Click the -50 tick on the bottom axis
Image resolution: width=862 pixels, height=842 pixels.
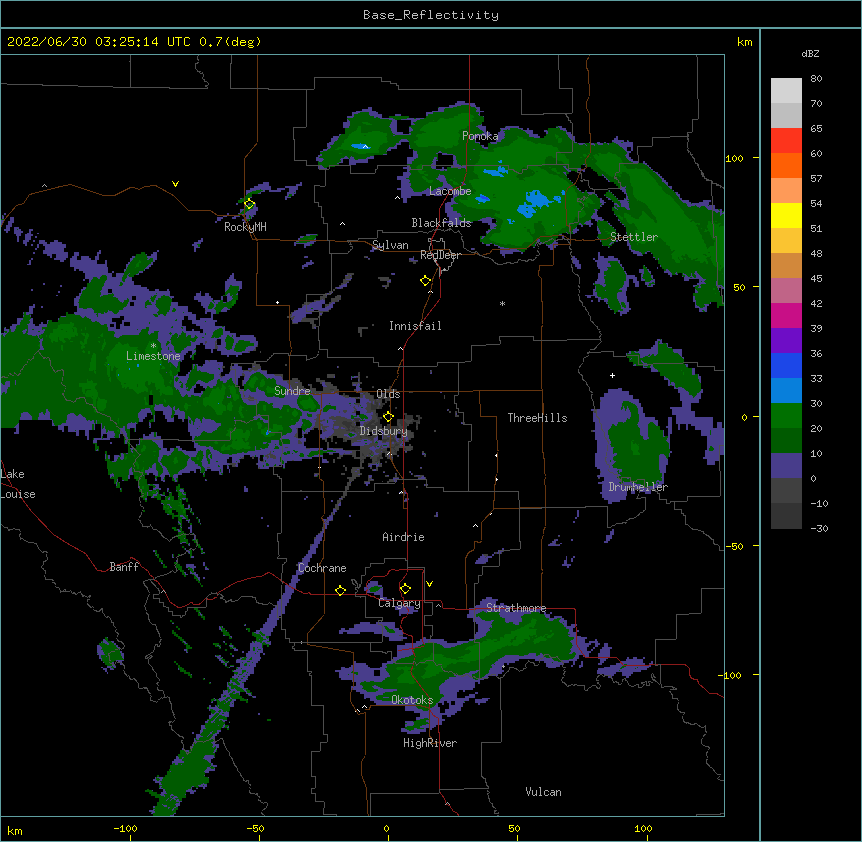(x=255, y=828)
